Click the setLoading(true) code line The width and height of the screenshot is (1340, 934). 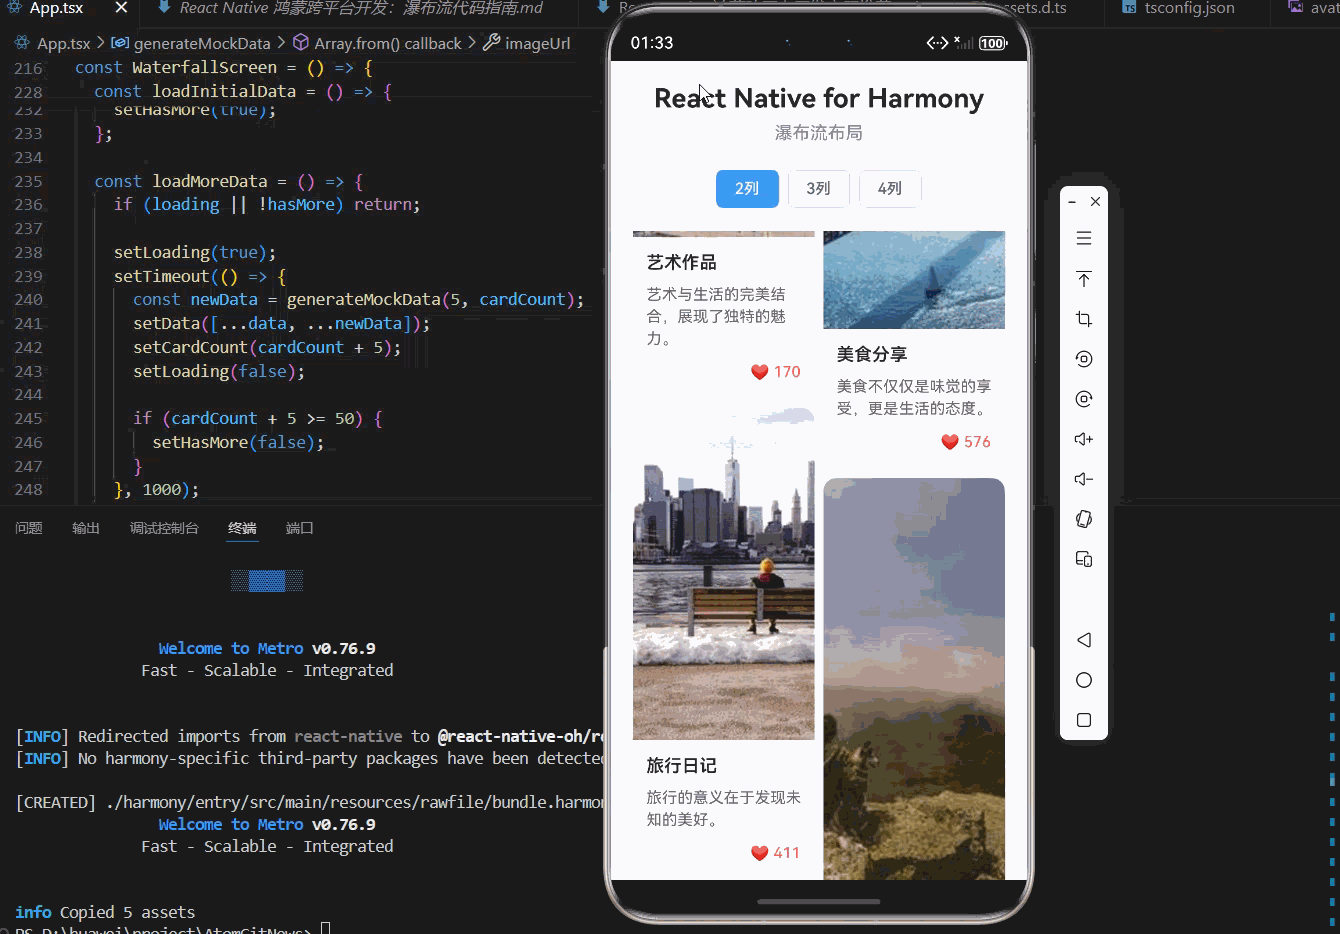point(195,252)
